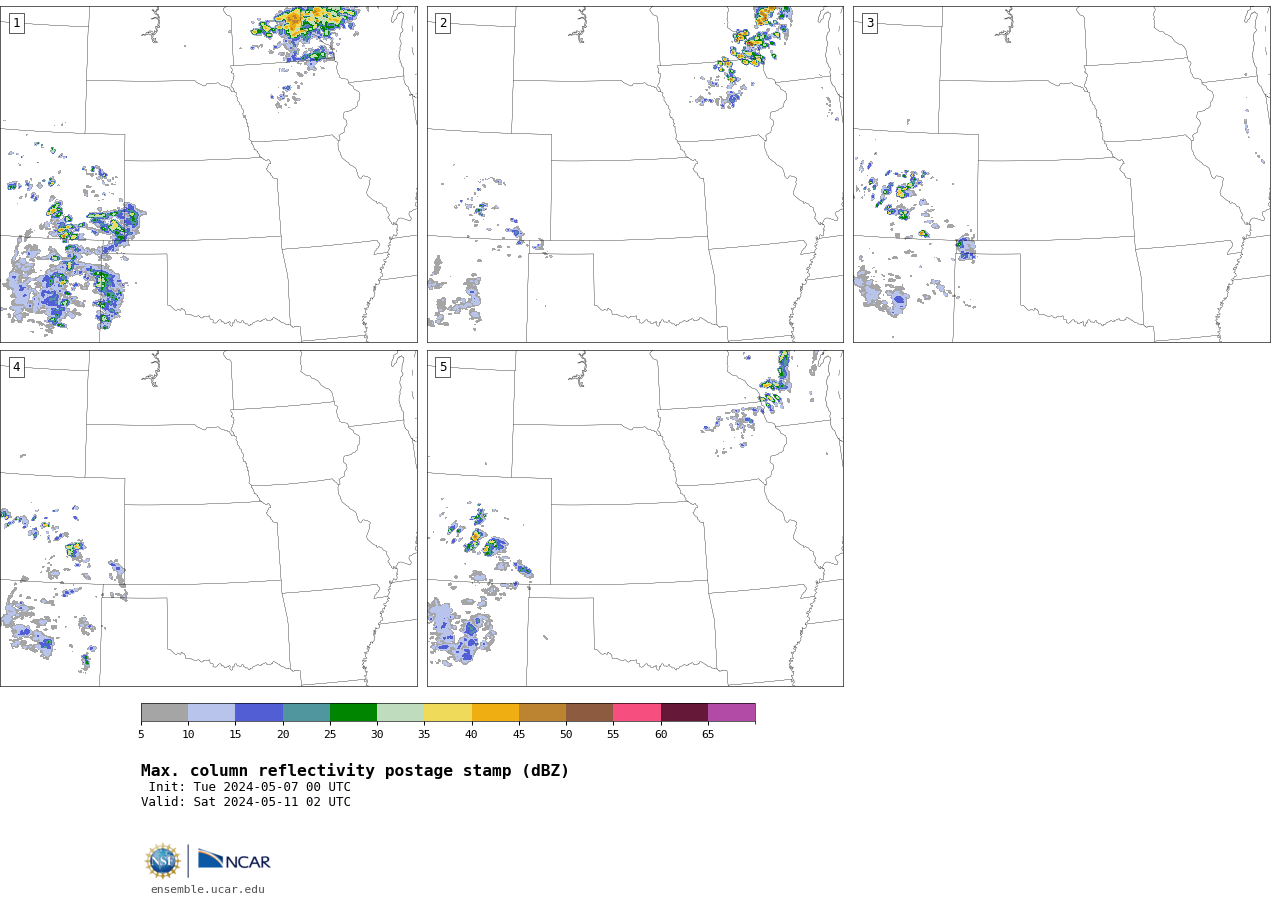Click the purple 65+ dBZ swatch
Screen dimensions: 1280x901
tap(731, 712)
